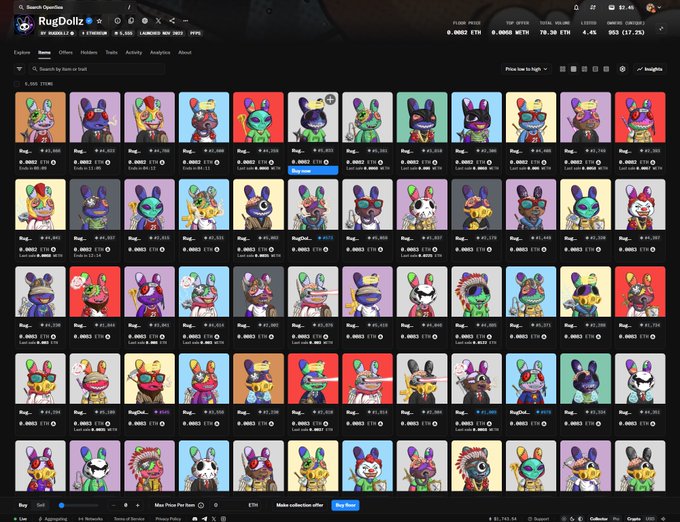The width and height of the screenshot is (680, 522).
Task: Select the Items tab
Action: pos(44,52)
